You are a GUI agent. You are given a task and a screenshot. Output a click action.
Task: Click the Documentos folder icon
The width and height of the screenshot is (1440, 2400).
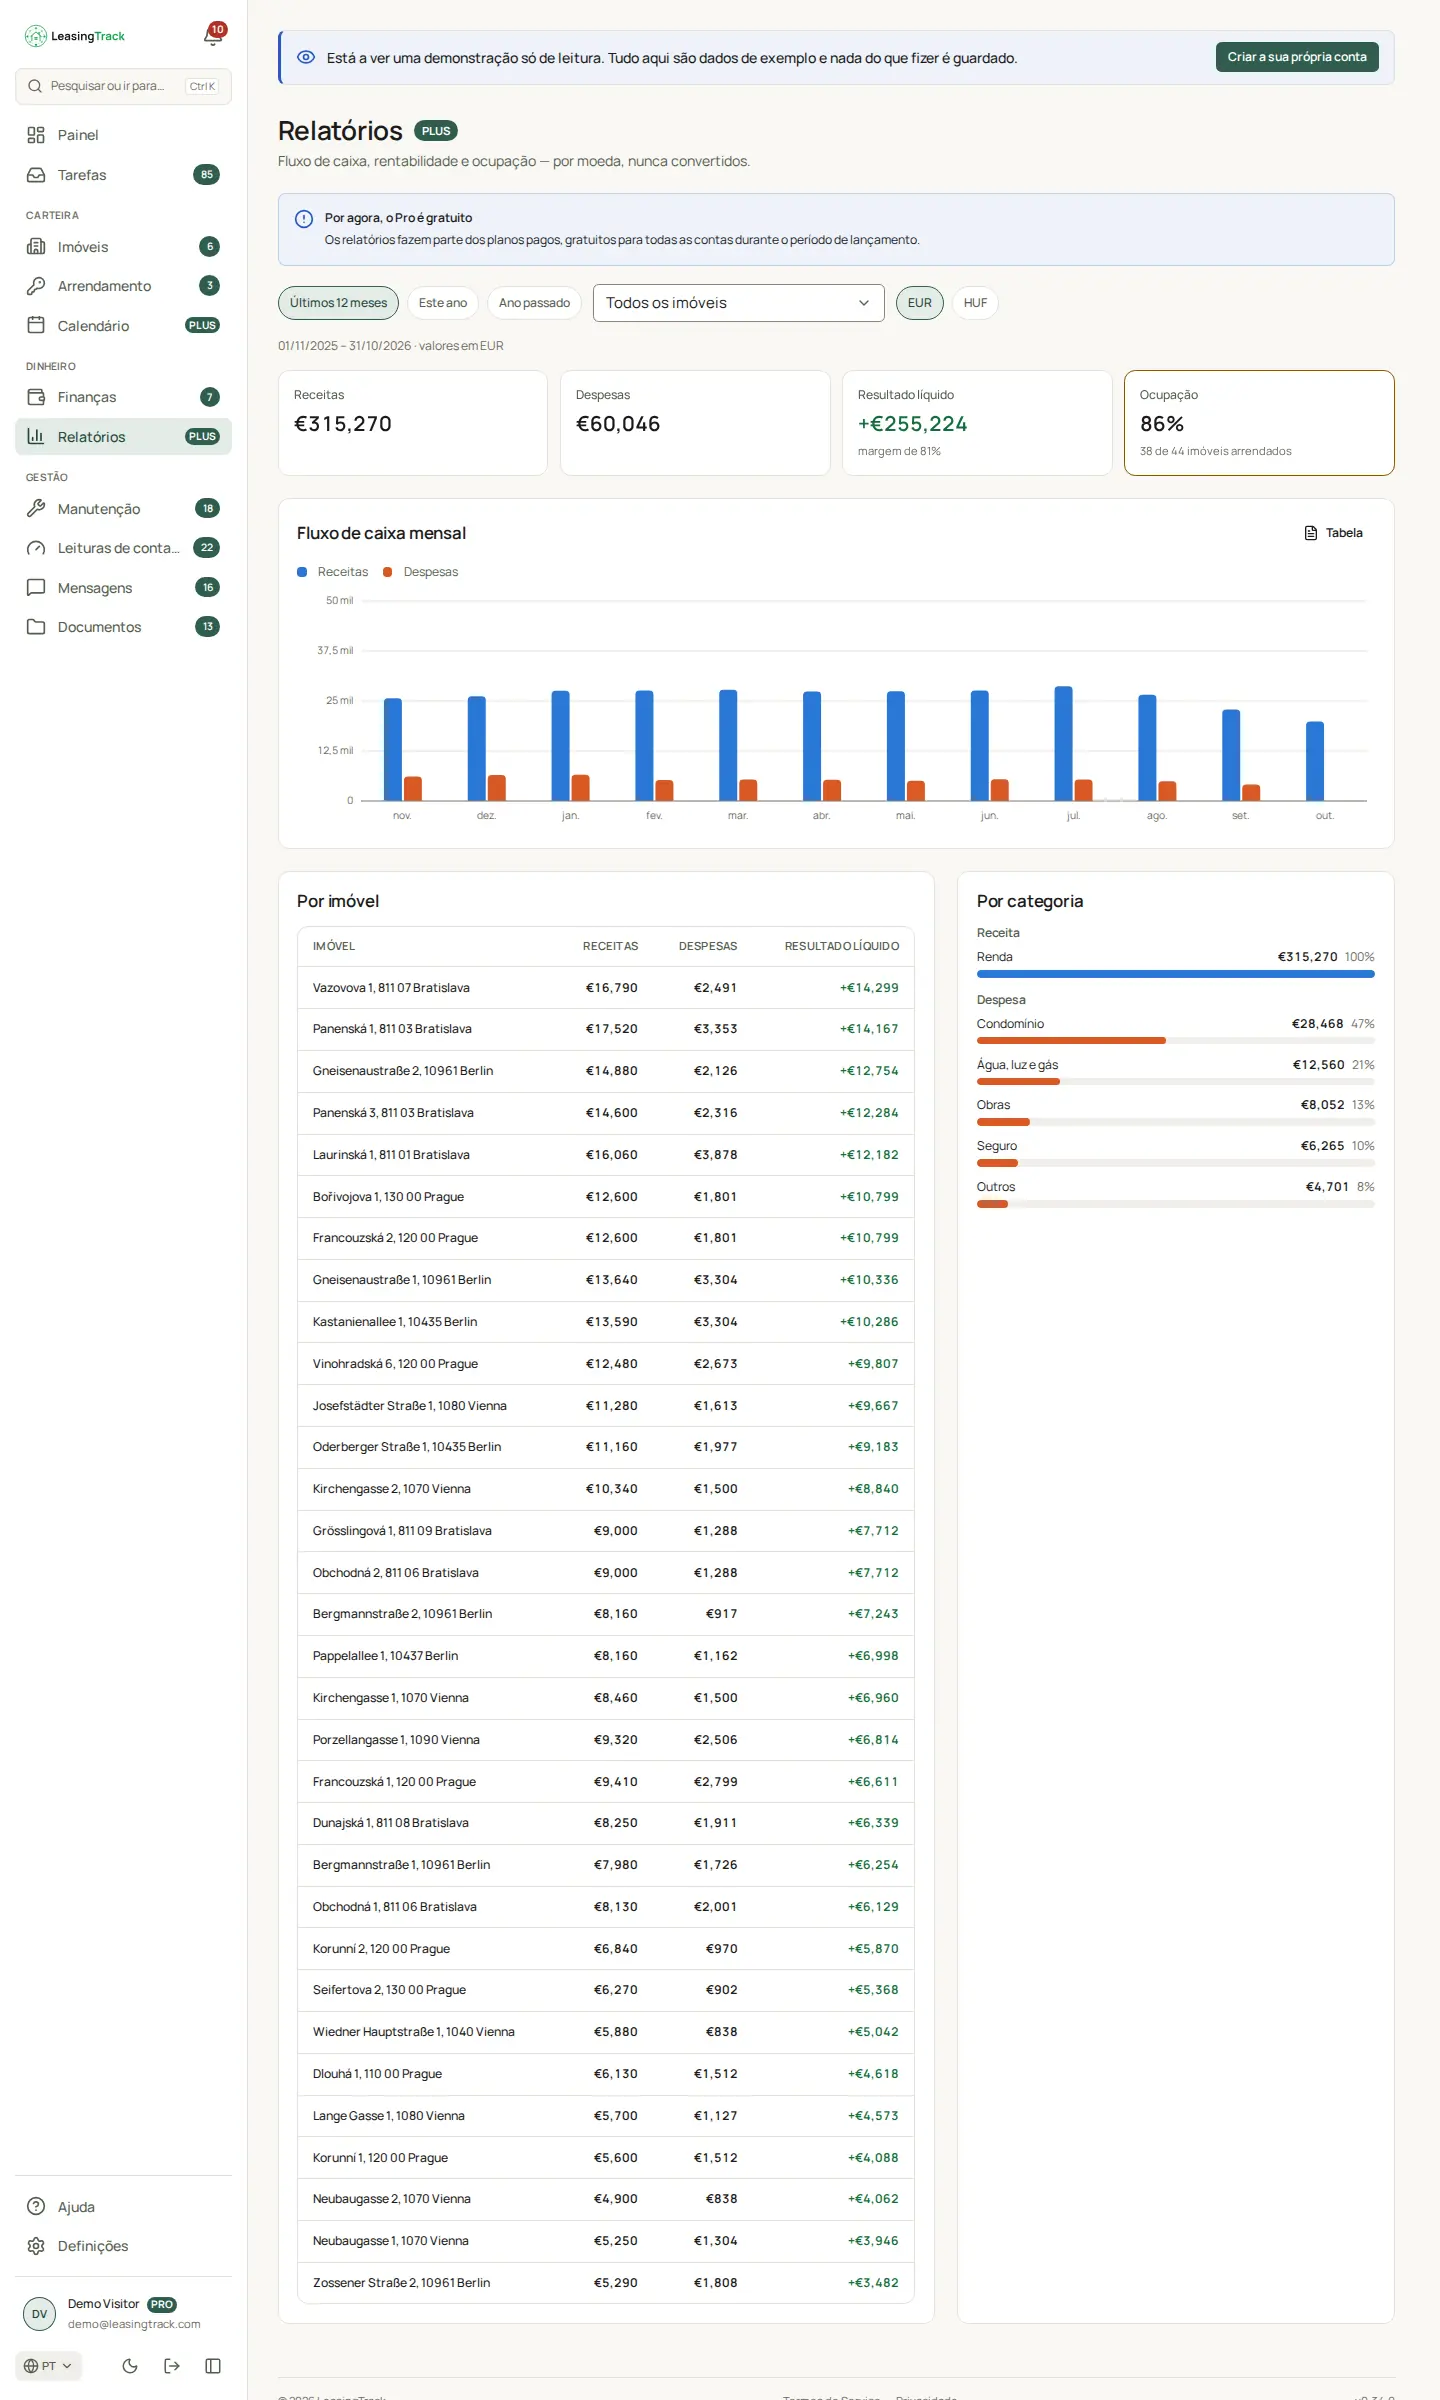point(36,627)
